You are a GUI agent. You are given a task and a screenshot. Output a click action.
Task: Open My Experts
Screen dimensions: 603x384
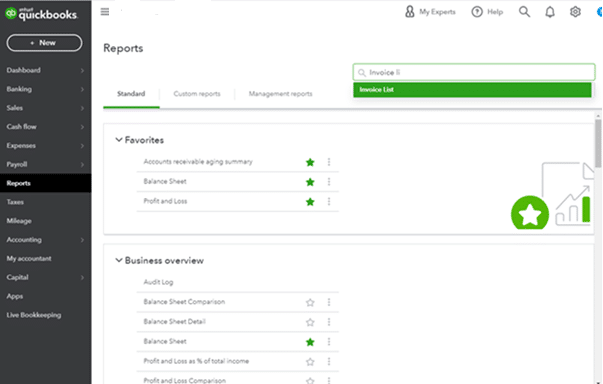coord(430,12)
